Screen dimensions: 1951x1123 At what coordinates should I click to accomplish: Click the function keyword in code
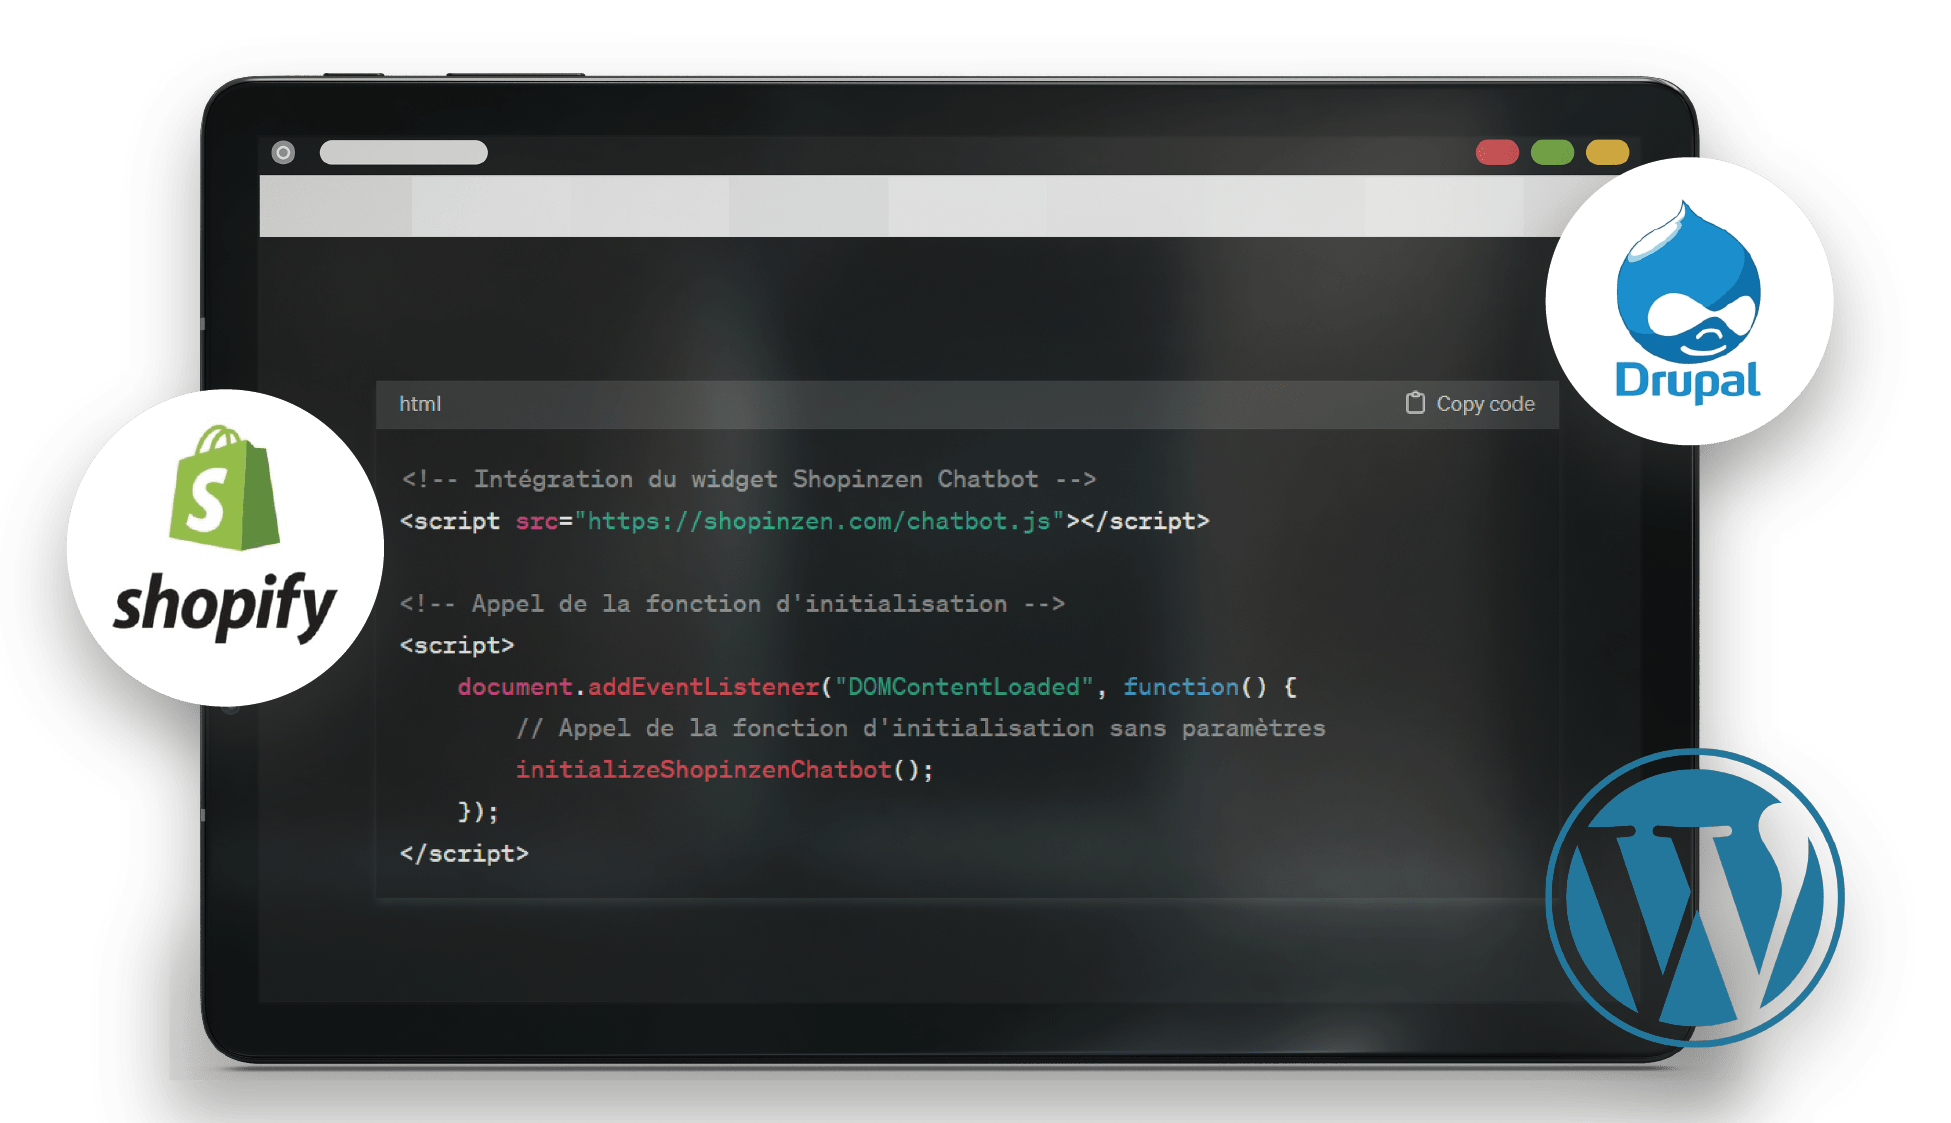tap(1180, 687)
